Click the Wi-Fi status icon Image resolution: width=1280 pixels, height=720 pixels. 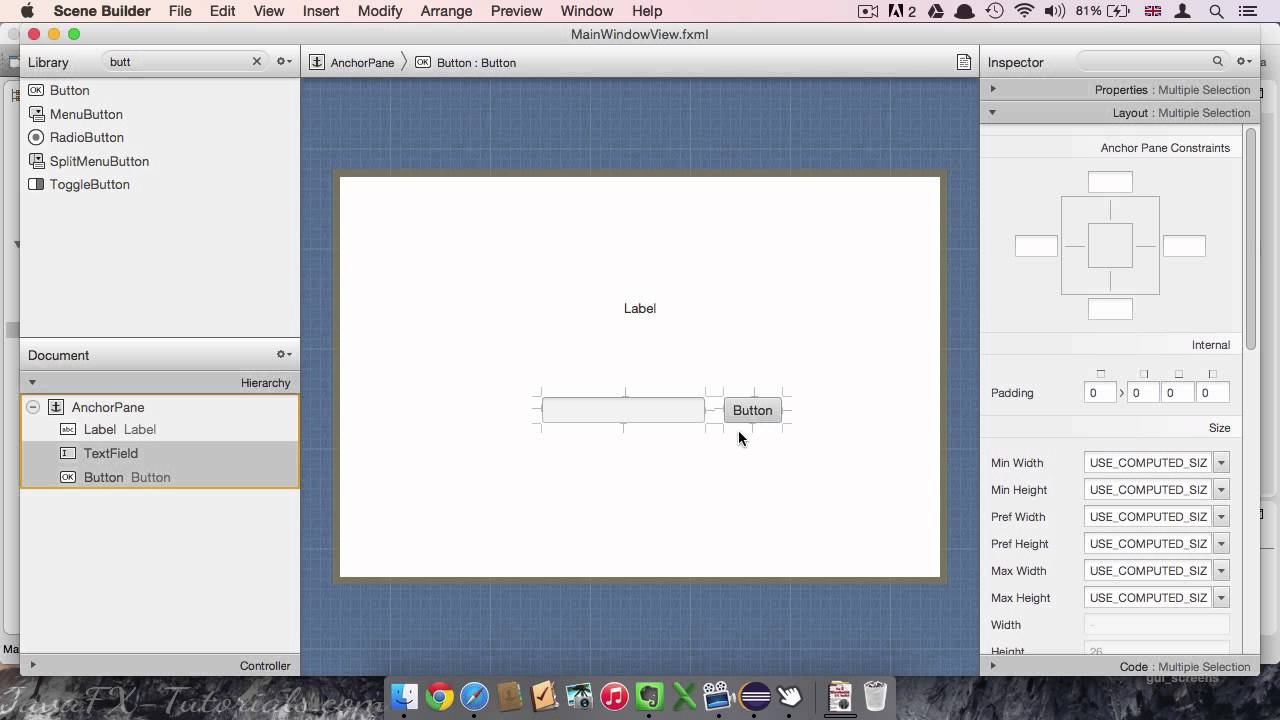pyautogui.click(x=1024, y=11)
